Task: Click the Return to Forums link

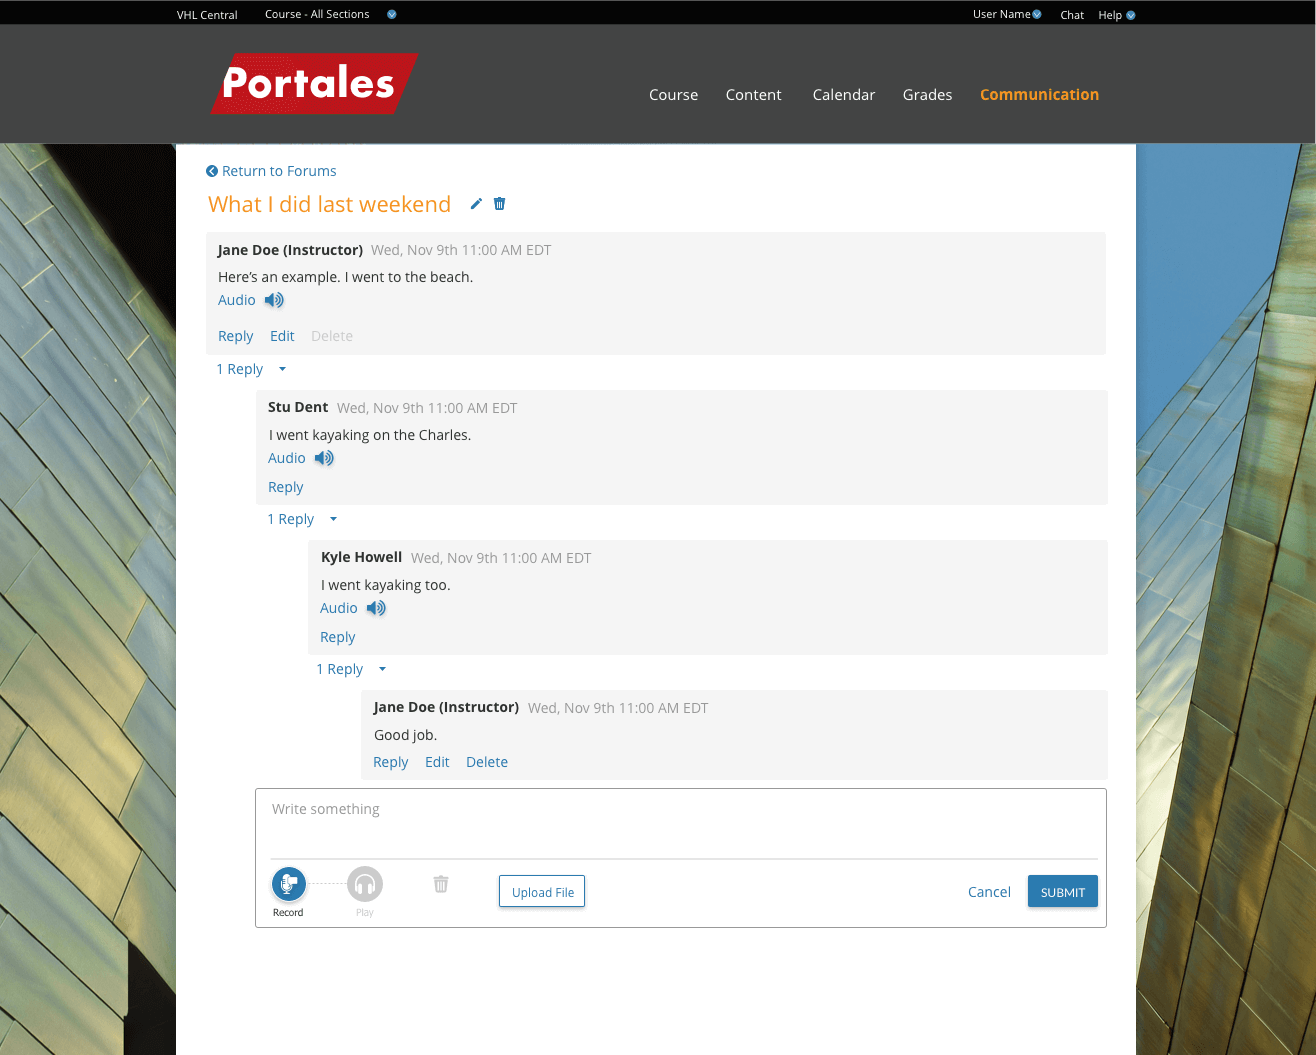Action: click(x=279, y=171)
